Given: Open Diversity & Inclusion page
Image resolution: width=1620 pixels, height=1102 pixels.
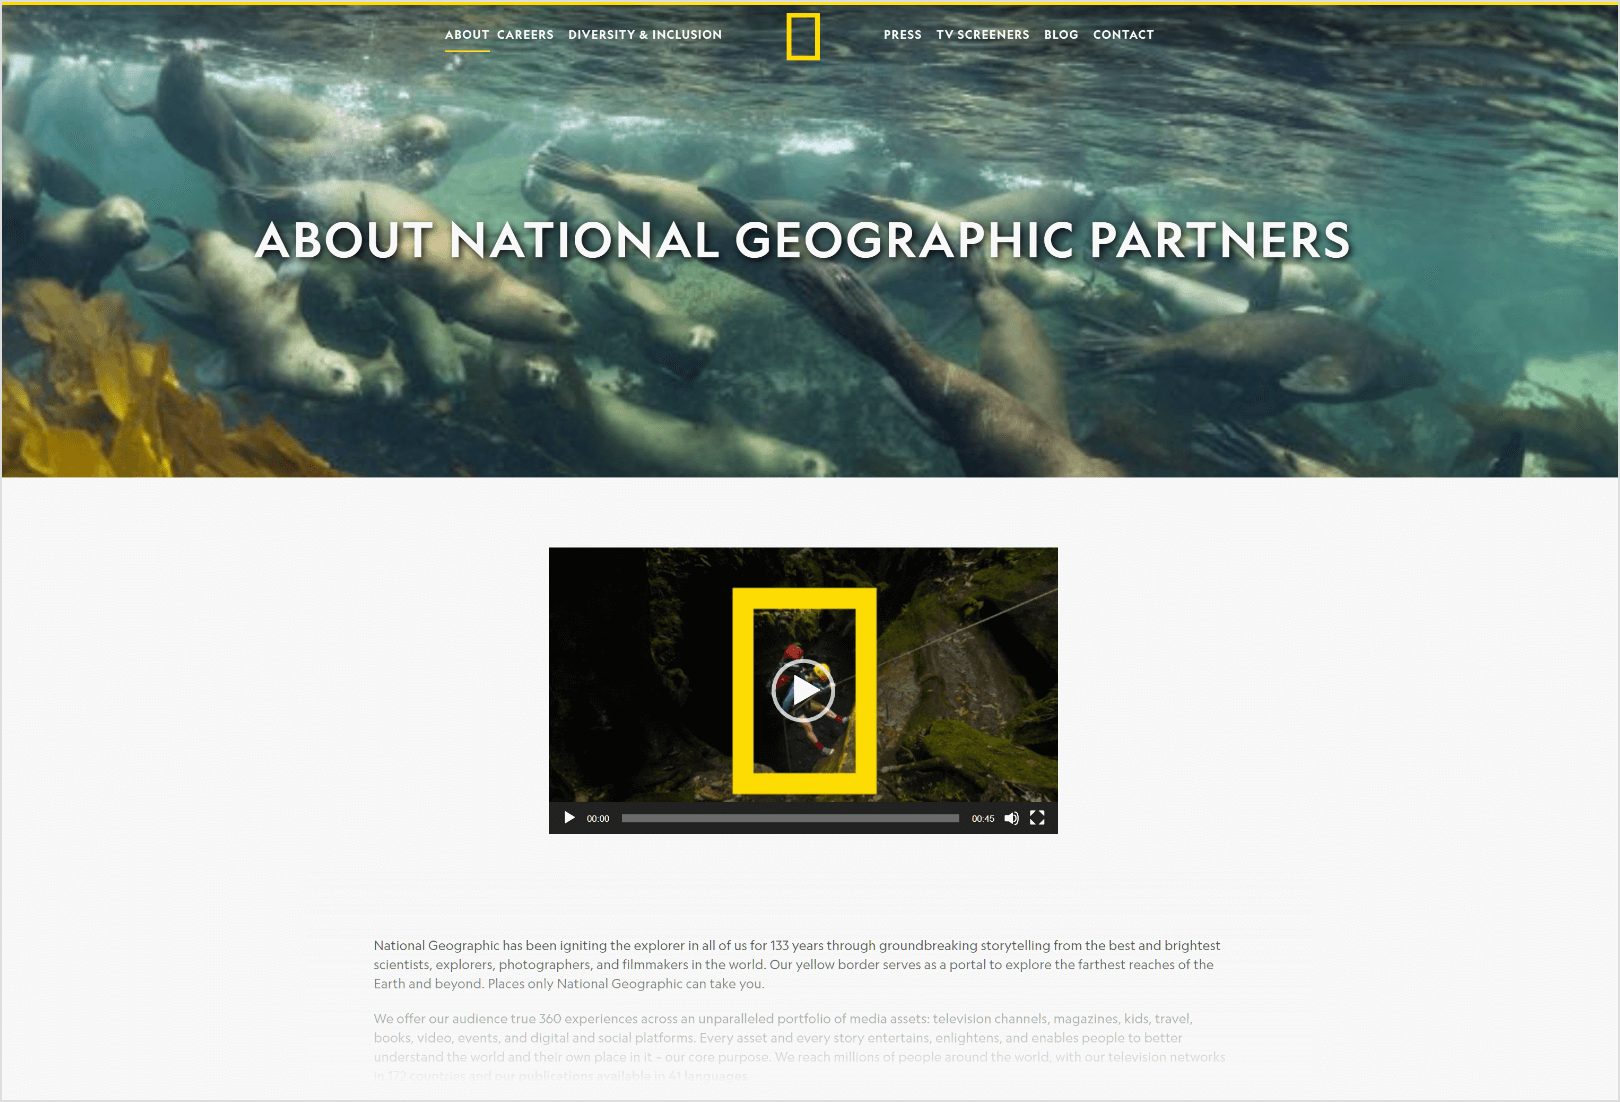Looking at the screenshot, I should [645, 34].
